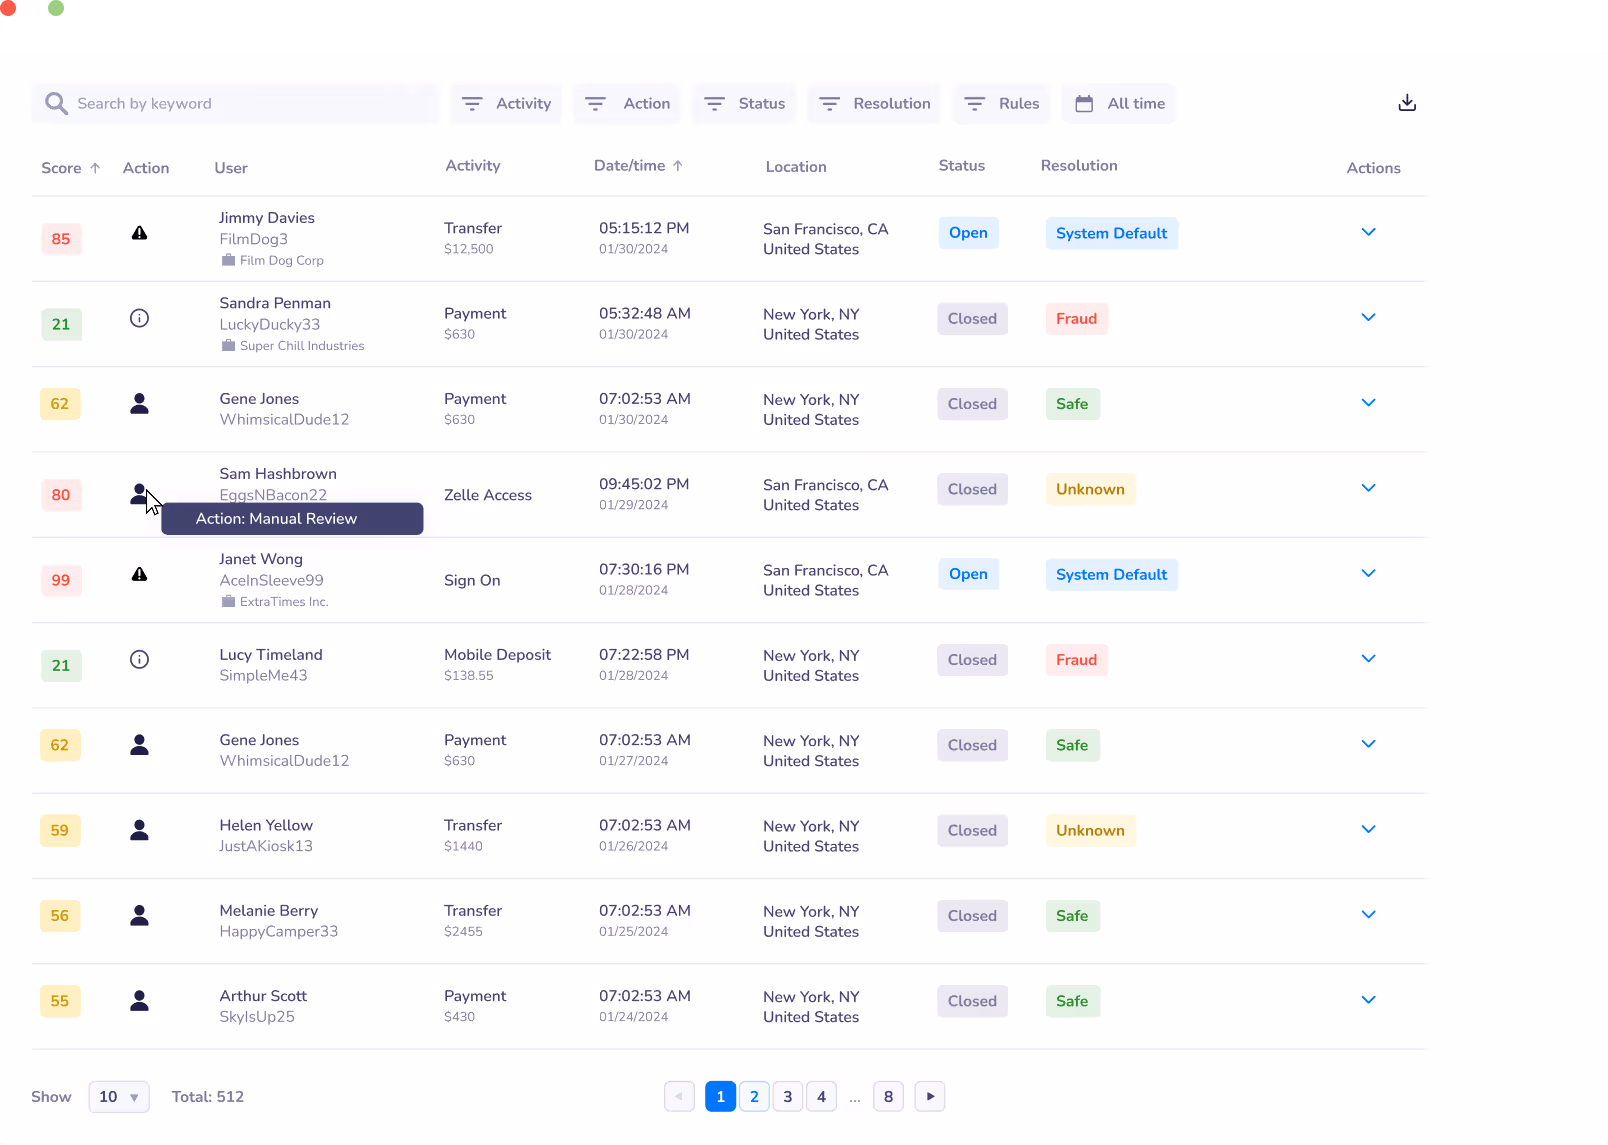Select current page 1 button
This screenshot has width=1608, height=1145.
(720, 1097)
